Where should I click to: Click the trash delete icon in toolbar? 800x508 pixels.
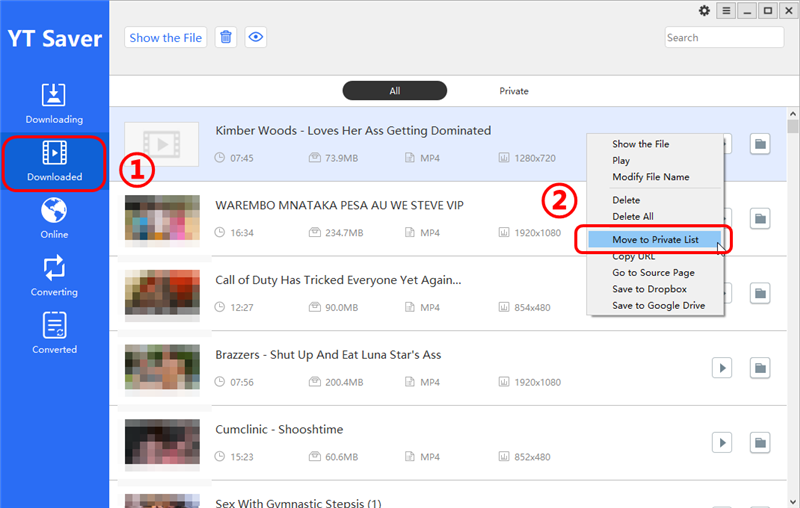click(x=226, y=37)
